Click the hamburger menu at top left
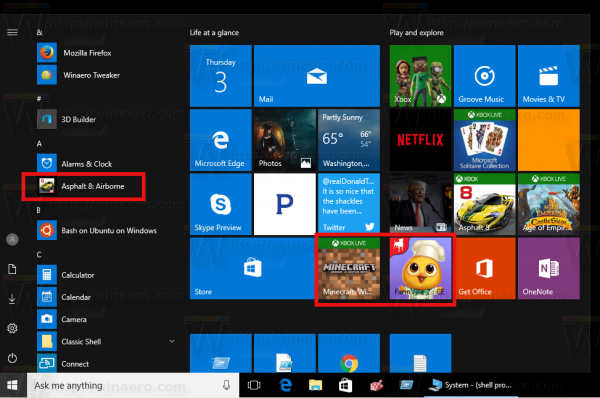The height and width of the screenshot is (398, 600). click(12, 32)
